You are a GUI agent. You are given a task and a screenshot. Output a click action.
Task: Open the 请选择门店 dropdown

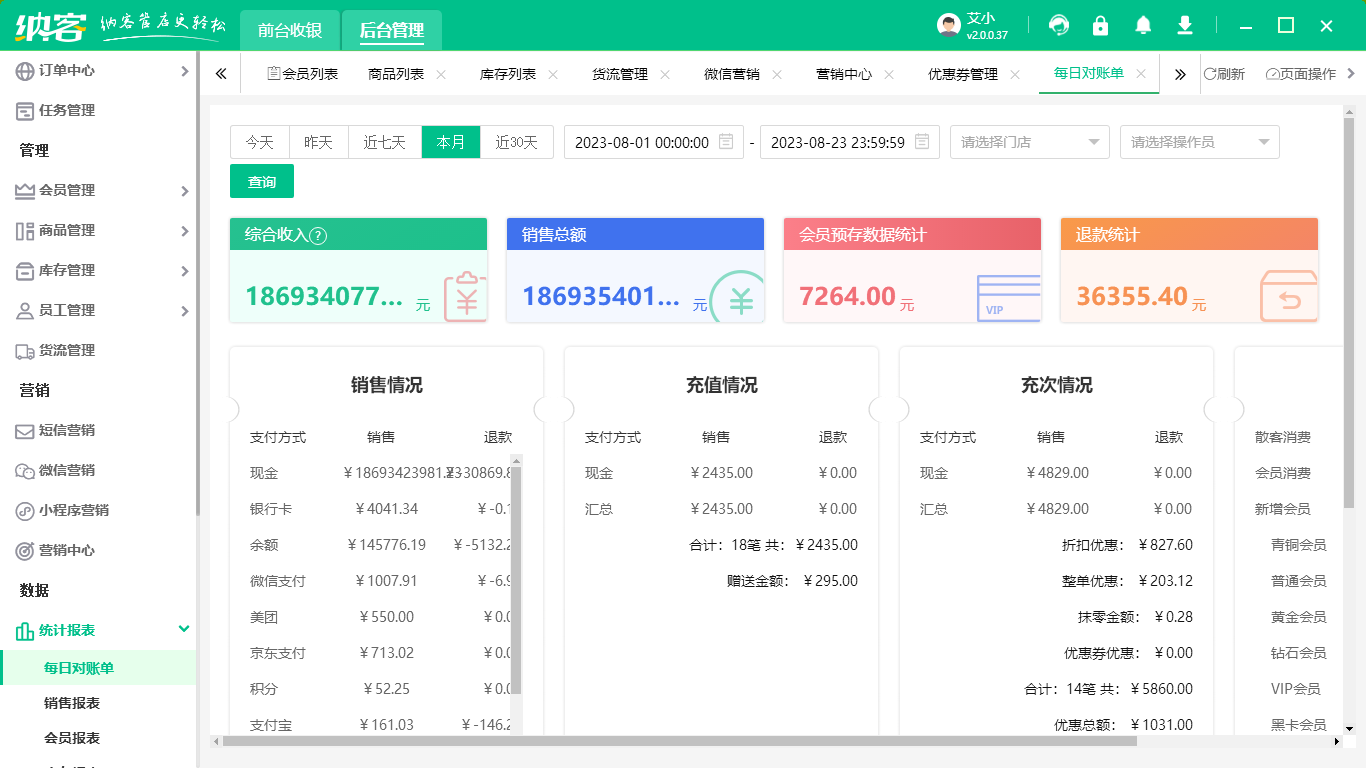[1029, 141]
